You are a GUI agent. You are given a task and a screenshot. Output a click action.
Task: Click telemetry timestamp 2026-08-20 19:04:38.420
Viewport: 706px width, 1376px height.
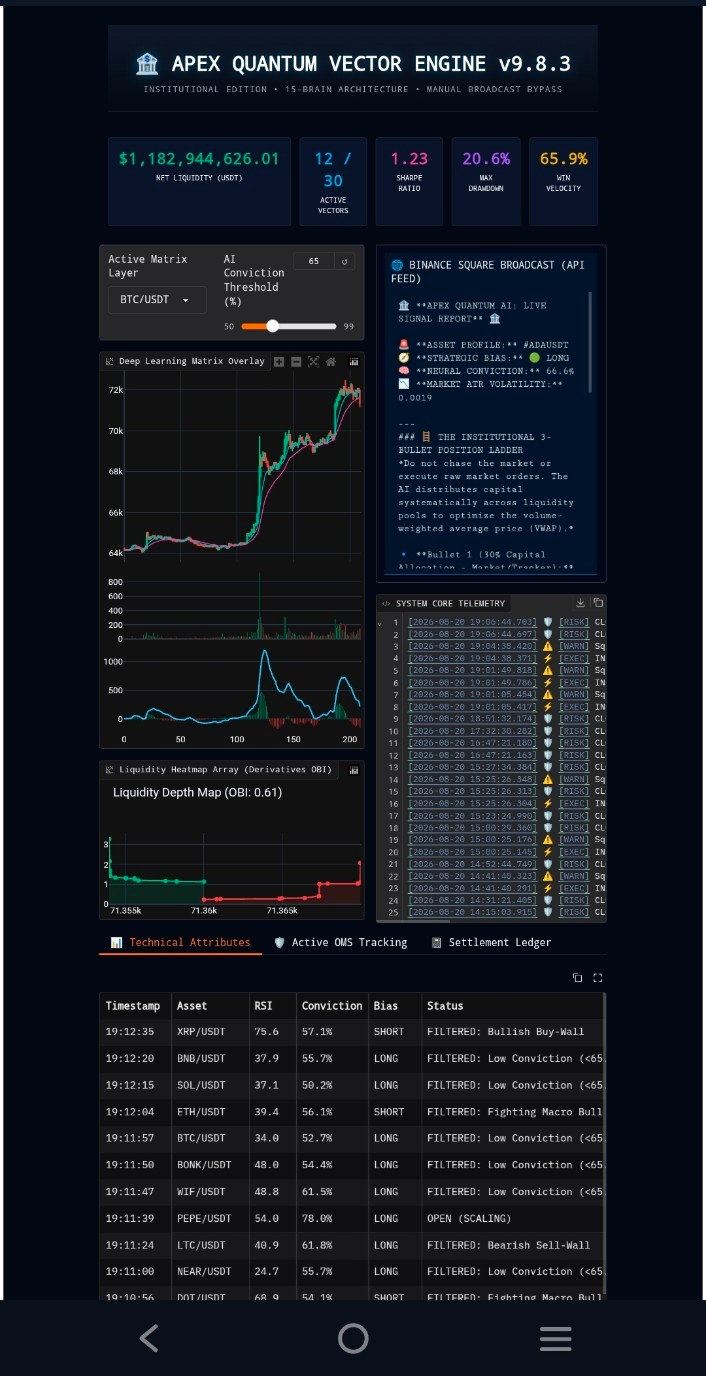(x=473, y=646)
